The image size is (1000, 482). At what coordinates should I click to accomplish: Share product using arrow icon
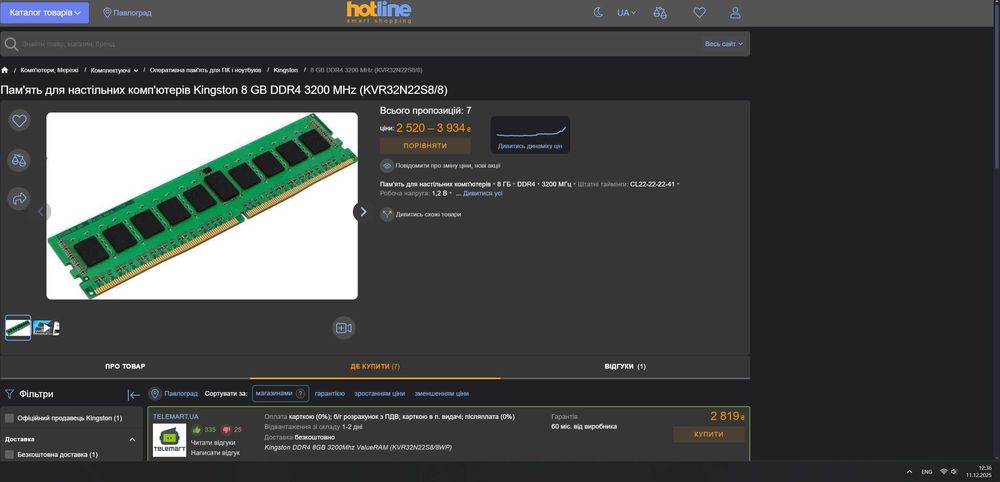pyautogui.click(x=19, y=199)
